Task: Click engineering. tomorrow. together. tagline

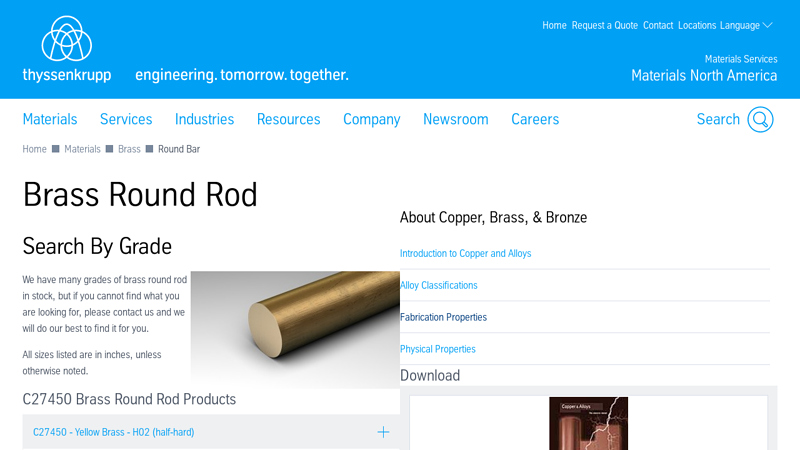Action: 242,75
